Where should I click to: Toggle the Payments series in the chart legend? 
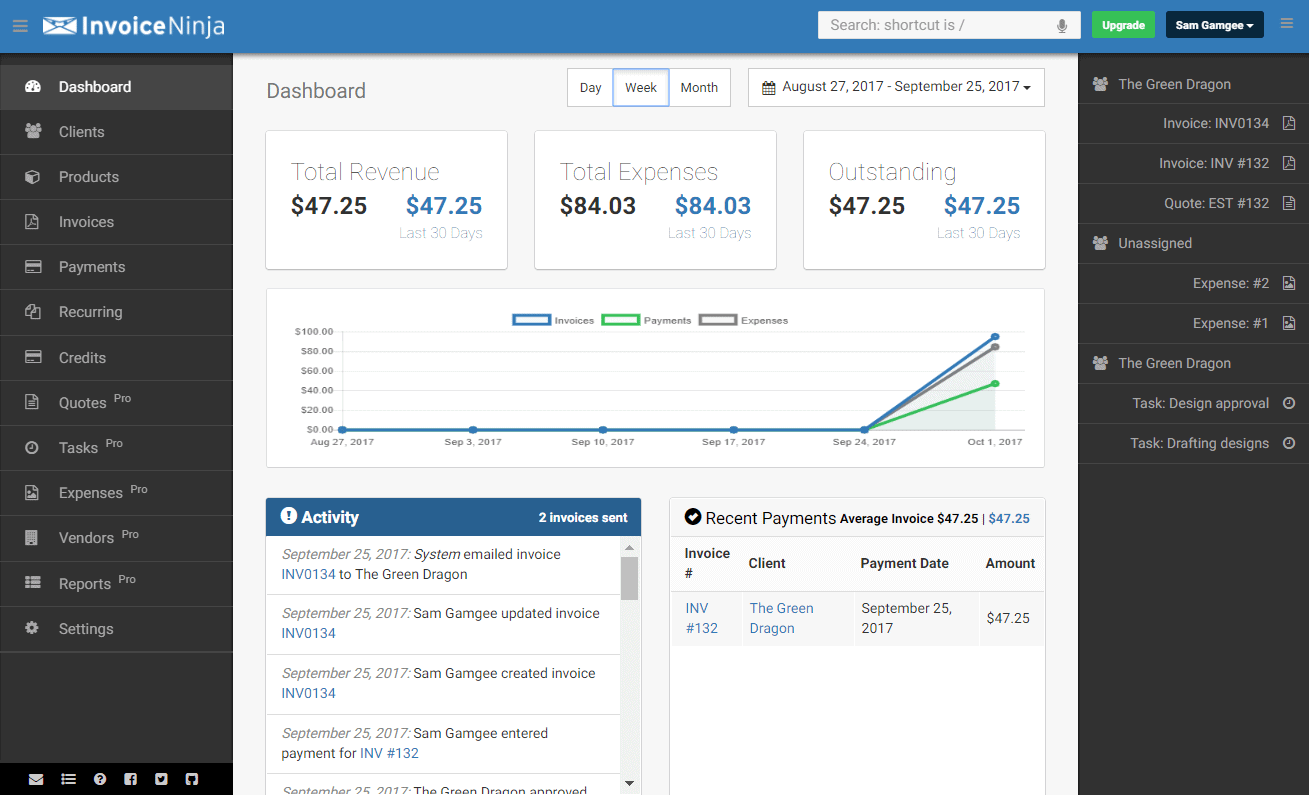(646, 320)
